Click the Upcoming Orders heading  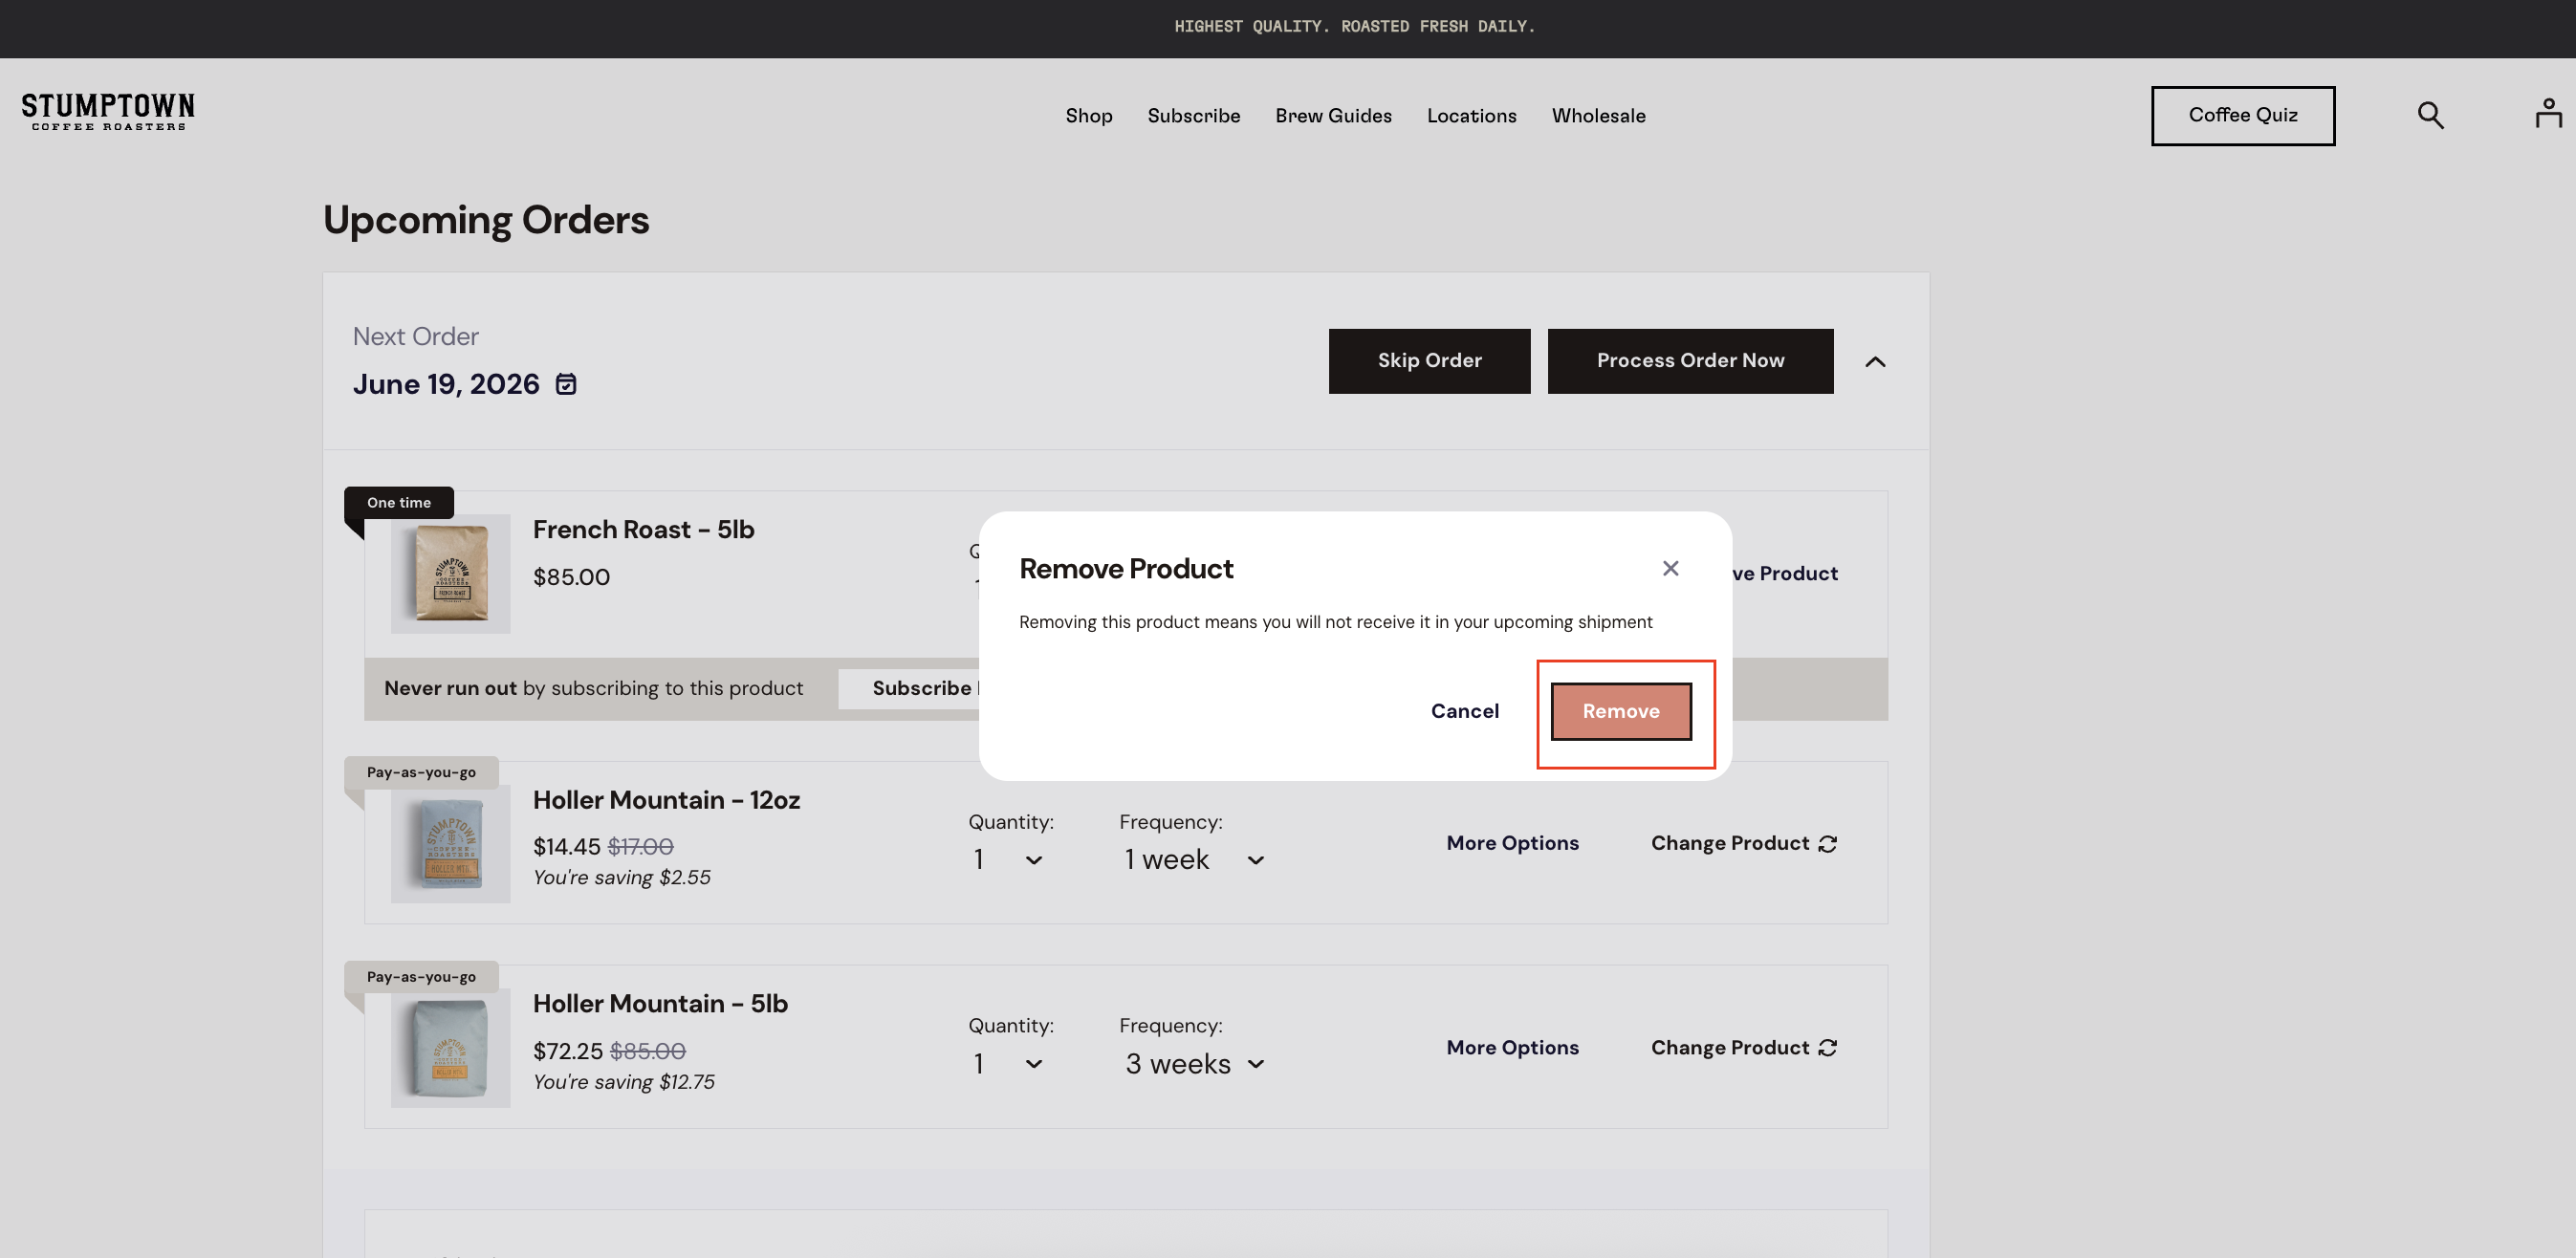click(x=486, y=220)
